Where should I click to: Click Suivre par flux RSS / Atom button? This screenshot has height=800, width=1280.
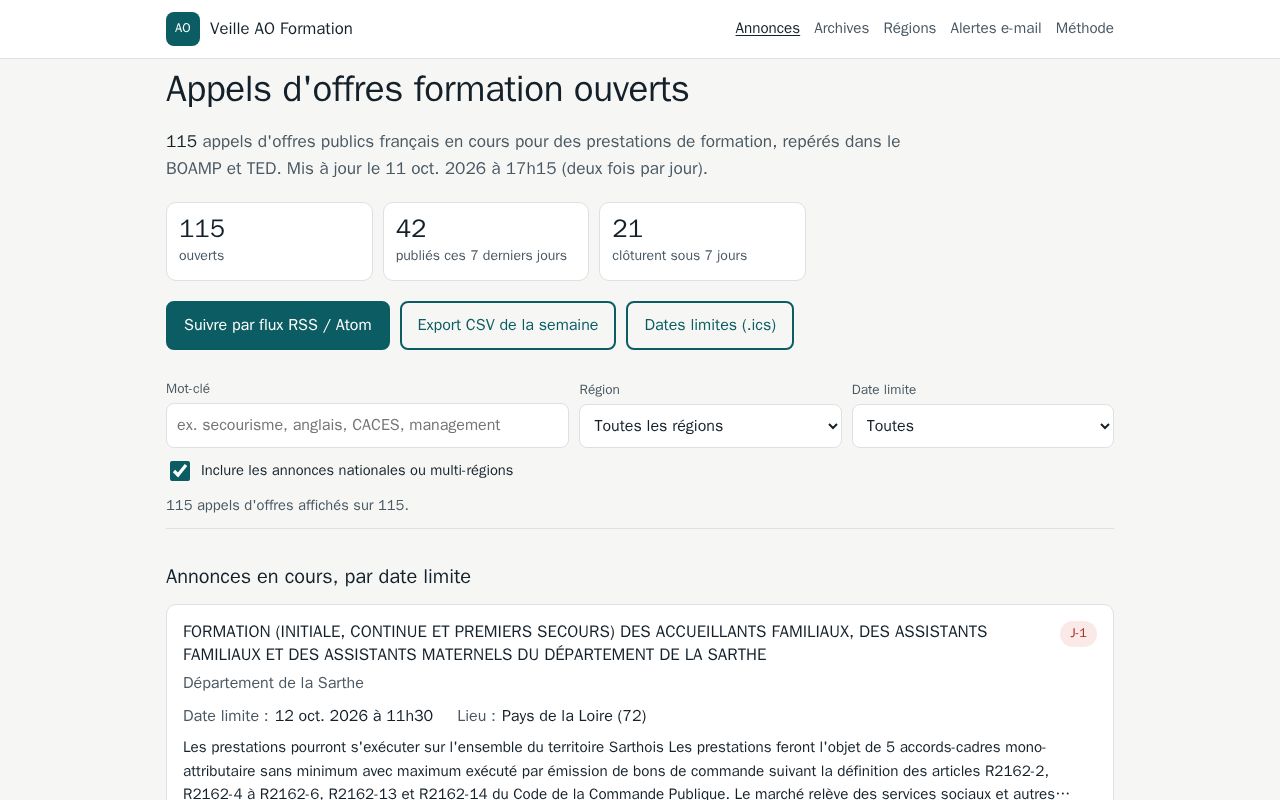coord(278,325)
